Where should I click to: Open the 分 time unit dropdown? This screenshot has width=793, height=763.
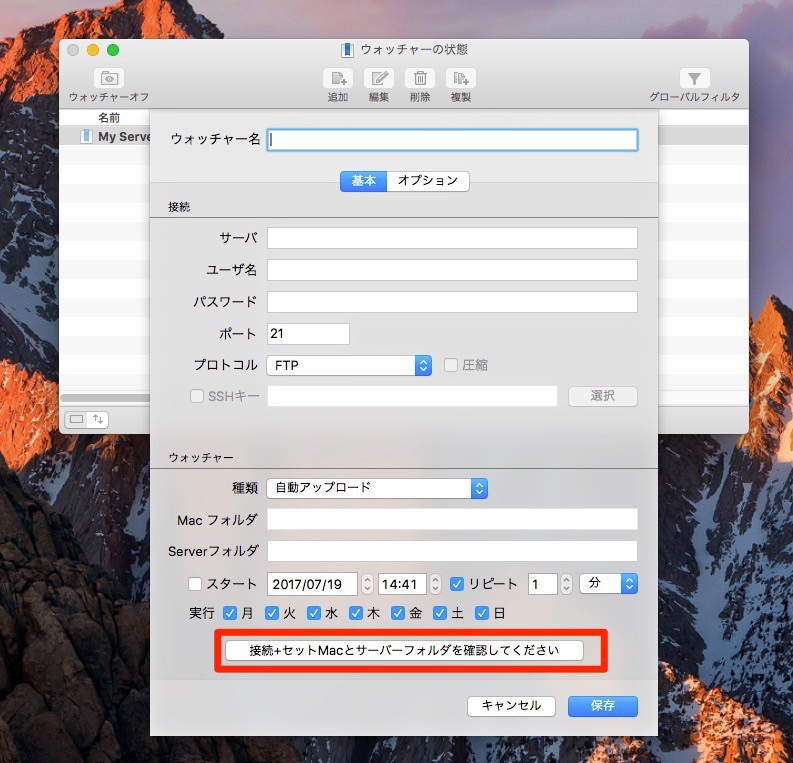(628, 584)
